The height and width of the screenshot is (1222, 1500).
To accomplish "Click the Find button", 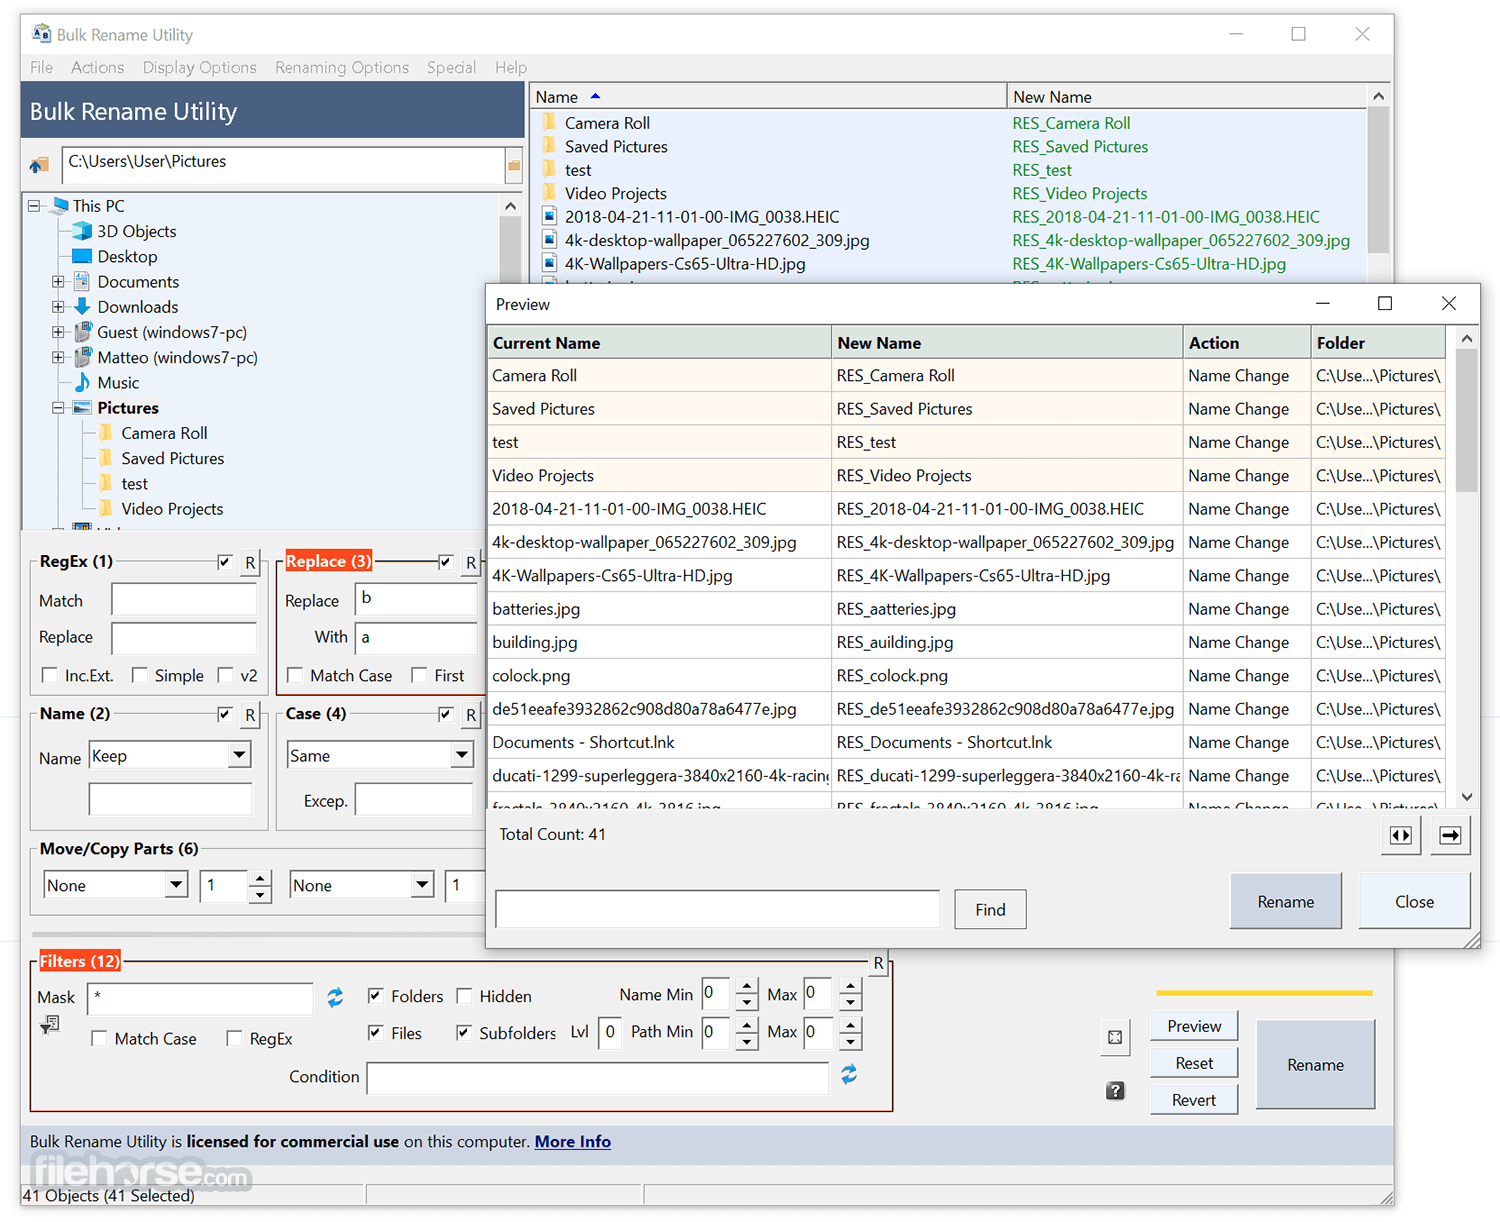I will click(990, 909).
